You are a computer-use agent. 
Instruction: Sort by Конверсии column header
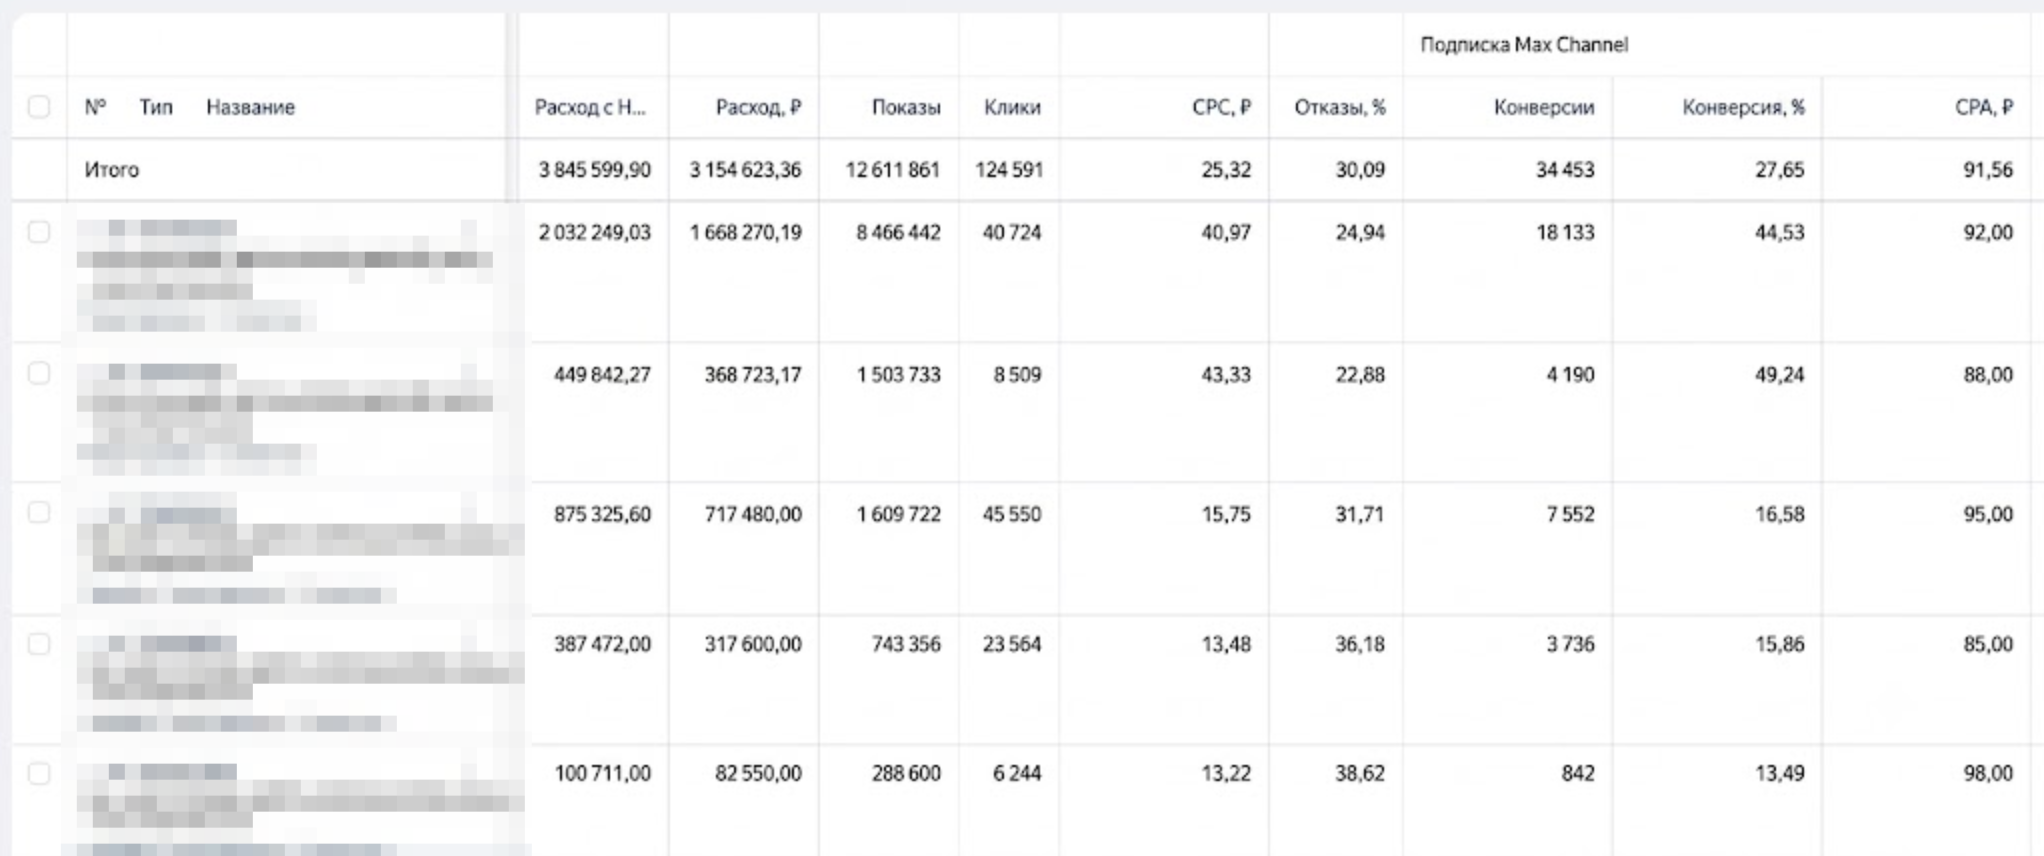[1544, 107]
